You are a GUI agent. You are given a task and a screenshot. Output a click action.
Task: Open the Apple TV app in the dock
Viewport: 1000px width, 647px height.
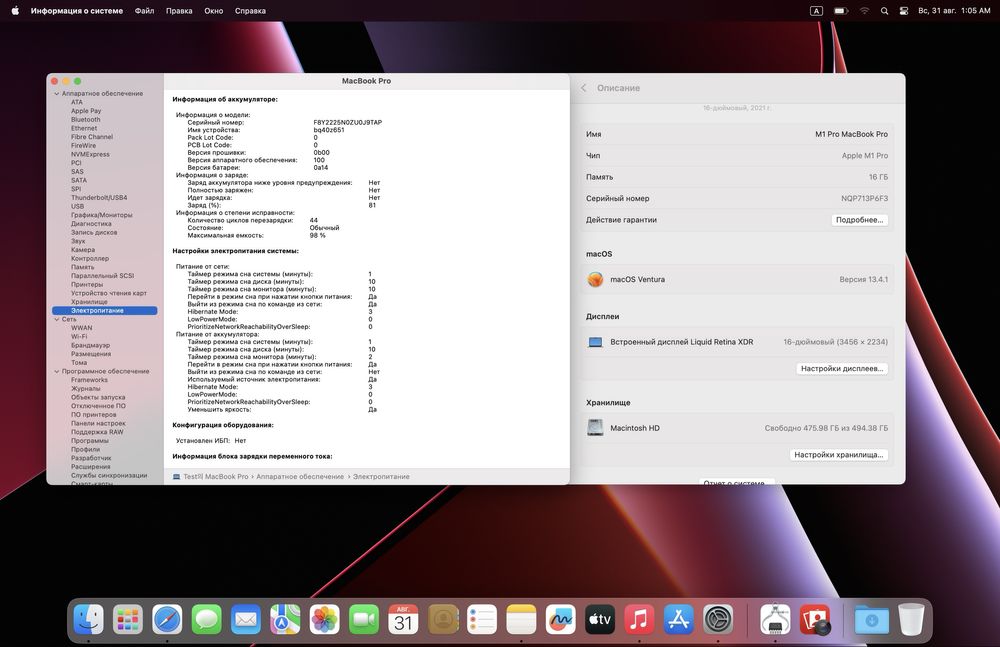(600, 620)
